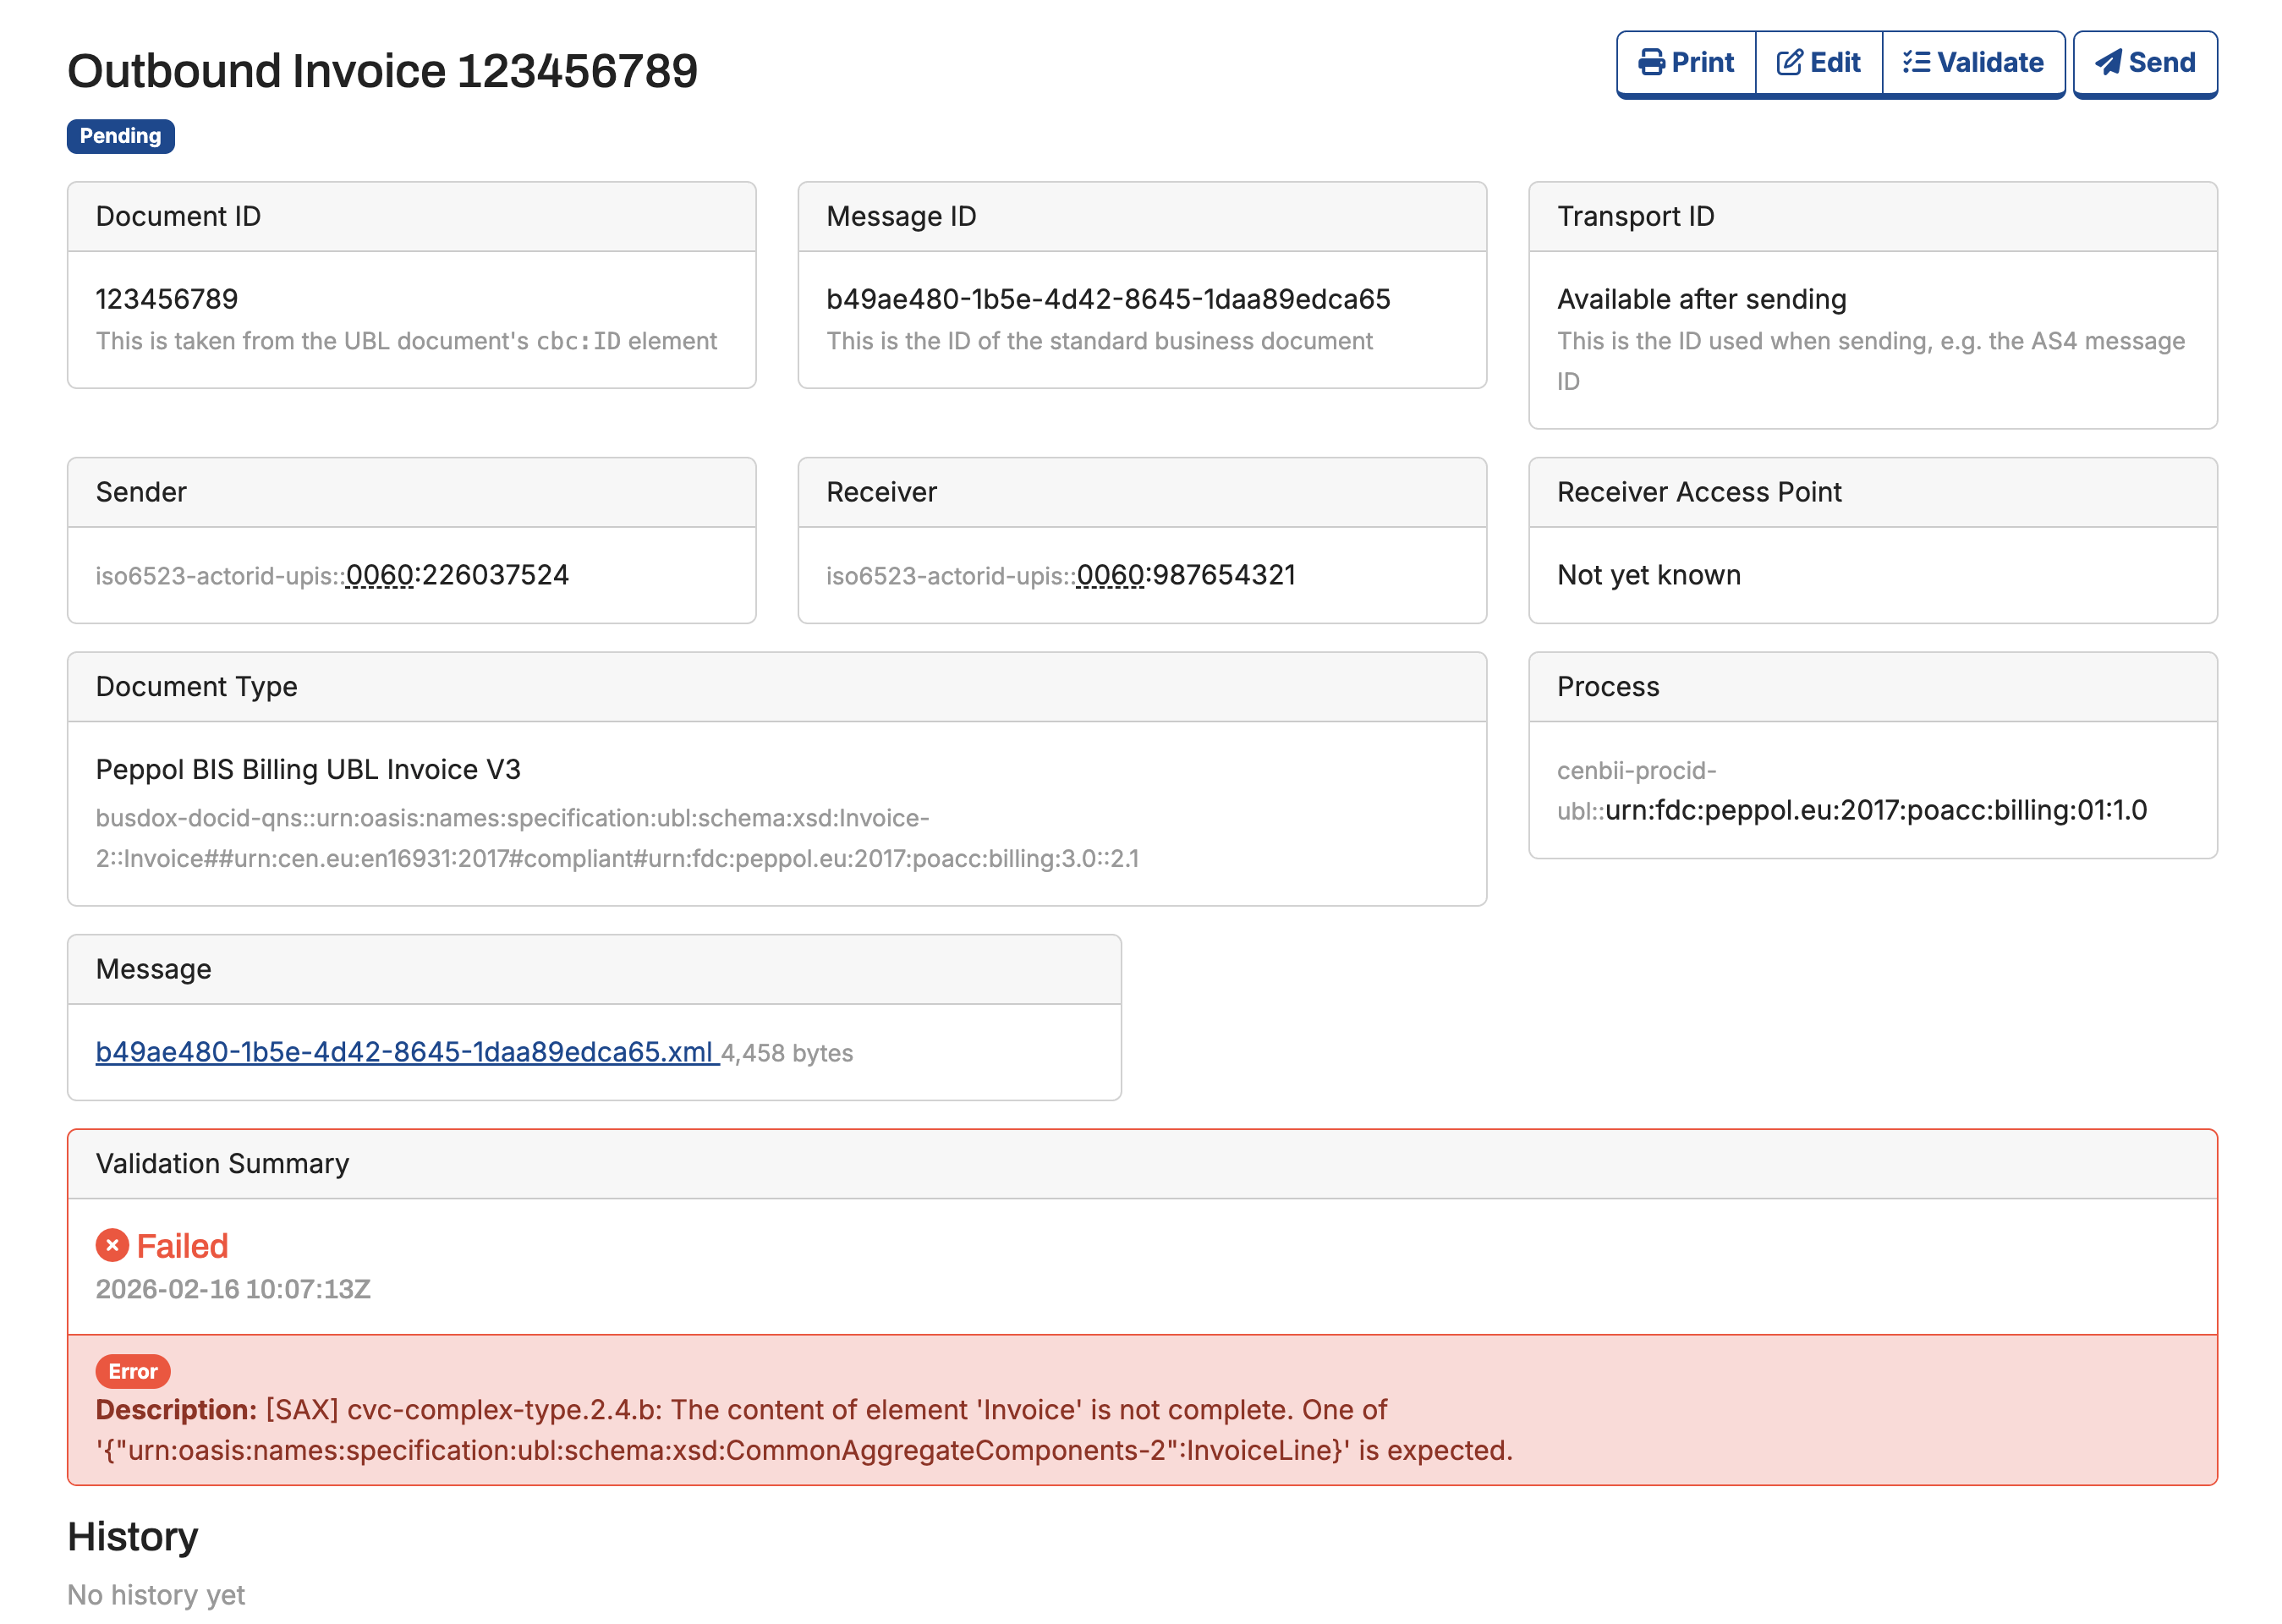Click the 4,458 bytes file size
This screenshot has height=1624, width=2282.
pyautogui.click(x=787, y=1053)
